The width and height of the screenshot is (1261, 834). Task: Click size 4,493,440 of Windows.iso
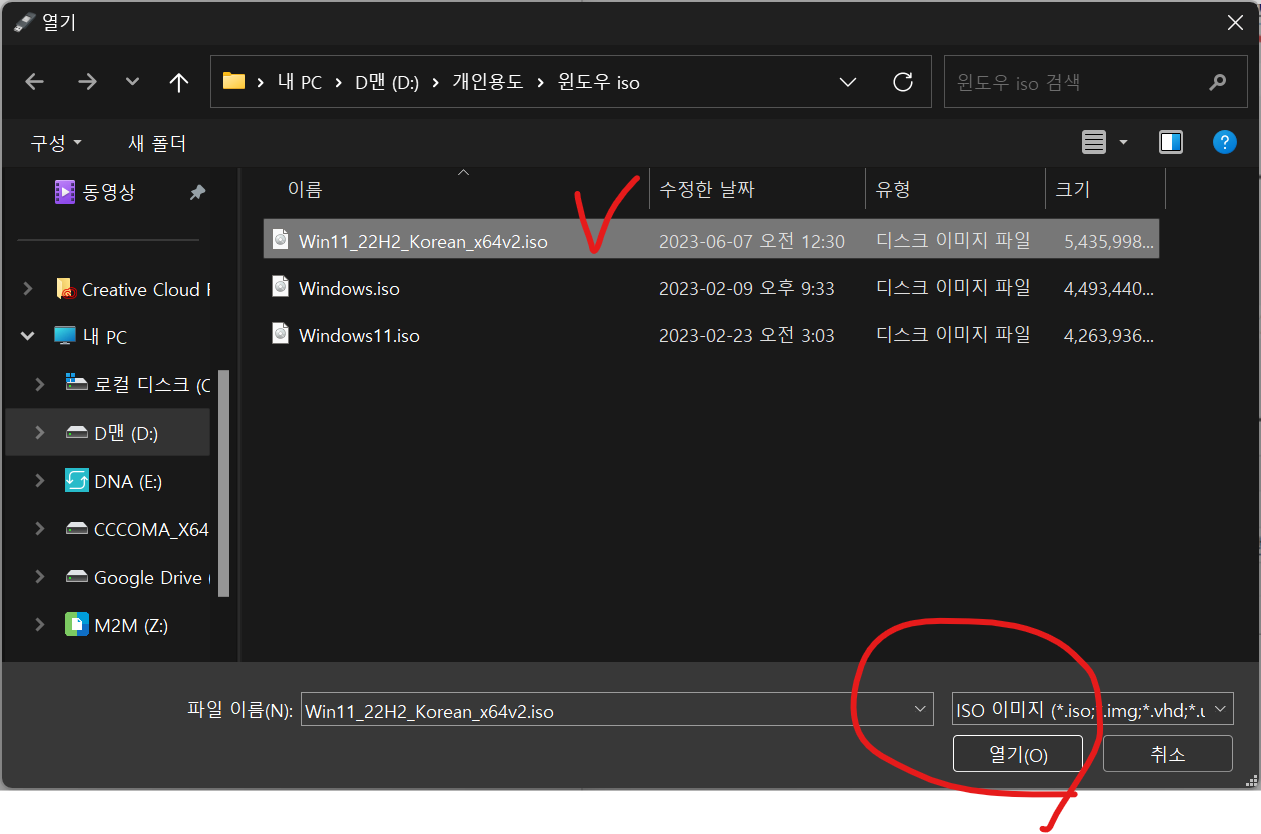click(x=1109, y=289)
